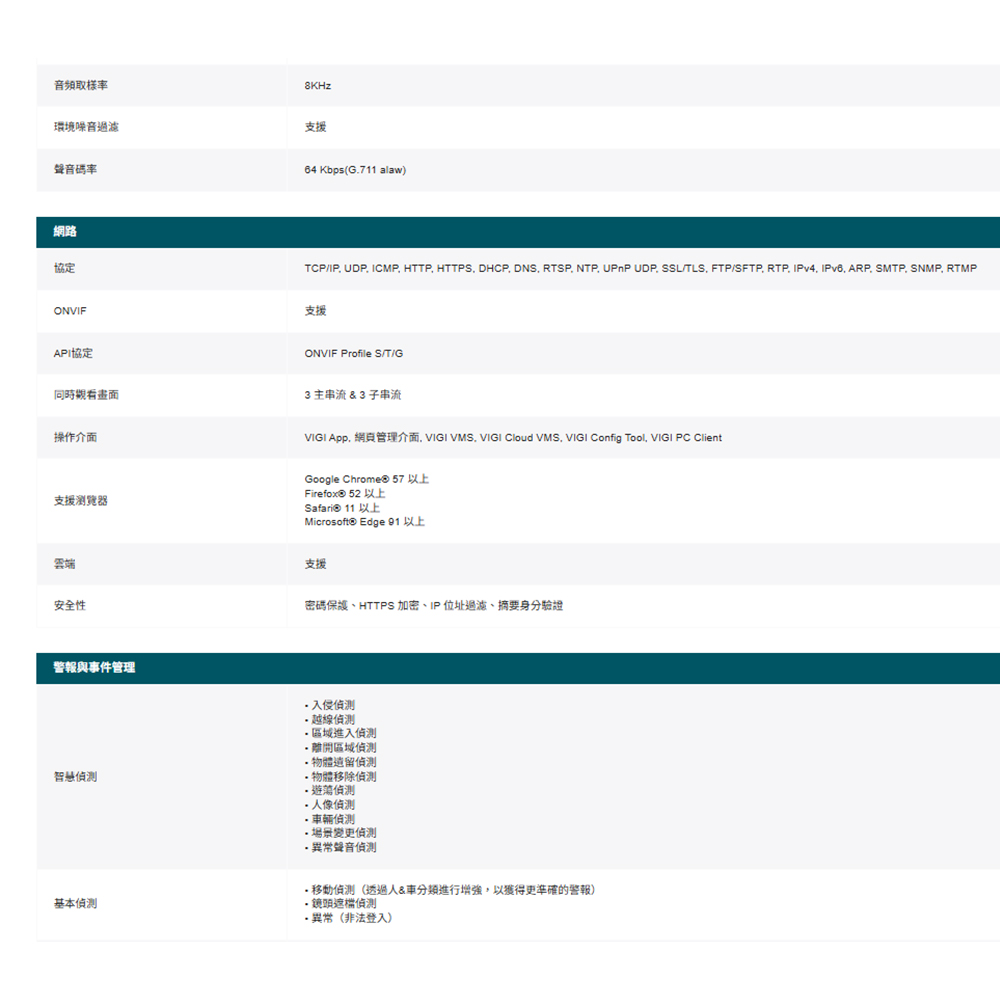Select the 音頻取樣率 row label
This screenshot has width=1000, height=1000.
tap(81, 86)
